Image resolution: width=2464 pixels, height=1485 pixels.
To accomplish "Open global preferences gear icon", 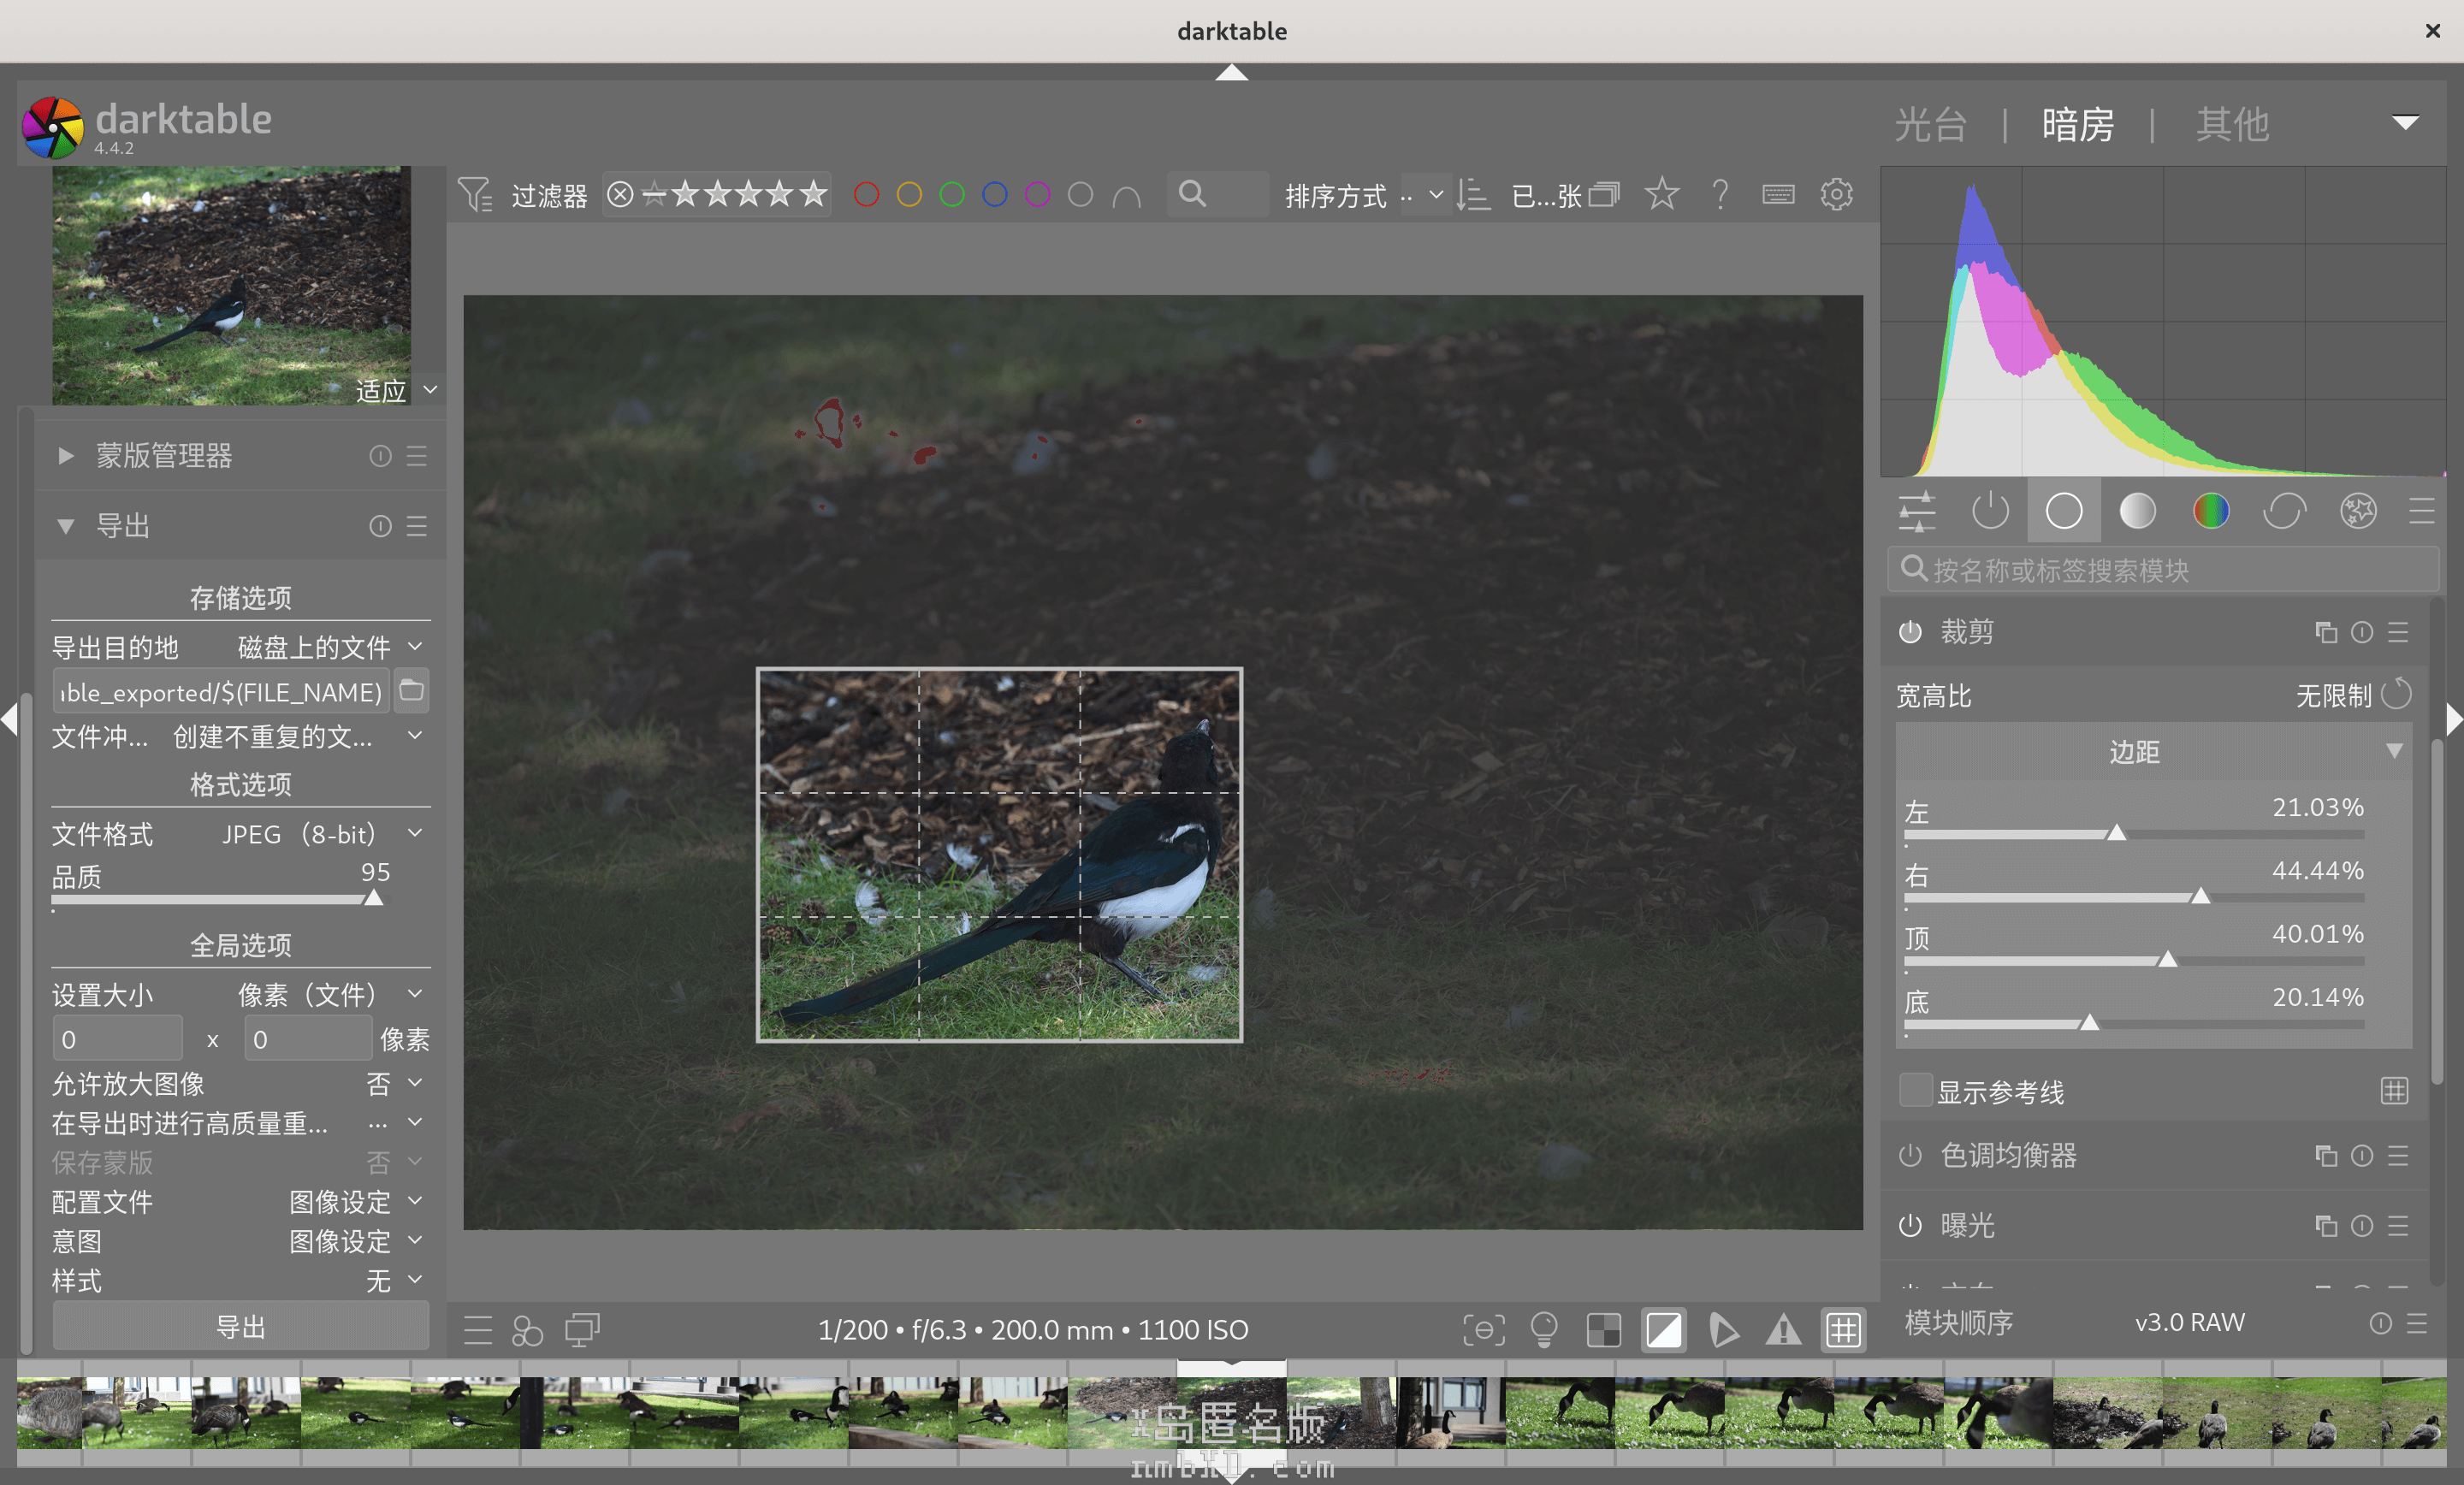I will (1836, 194).
